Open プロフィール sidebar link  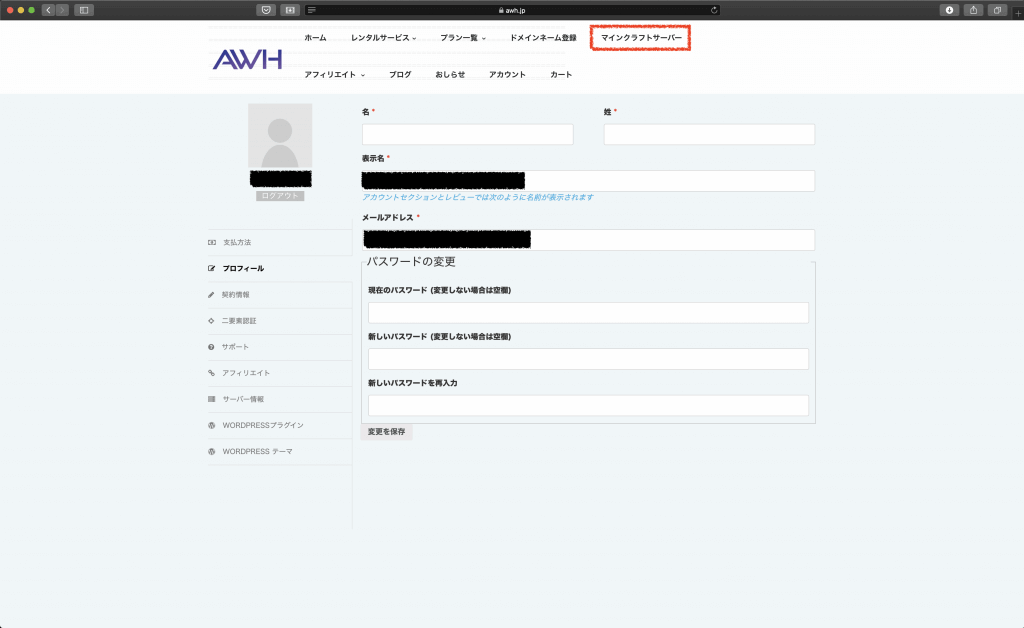pos(243,268)
